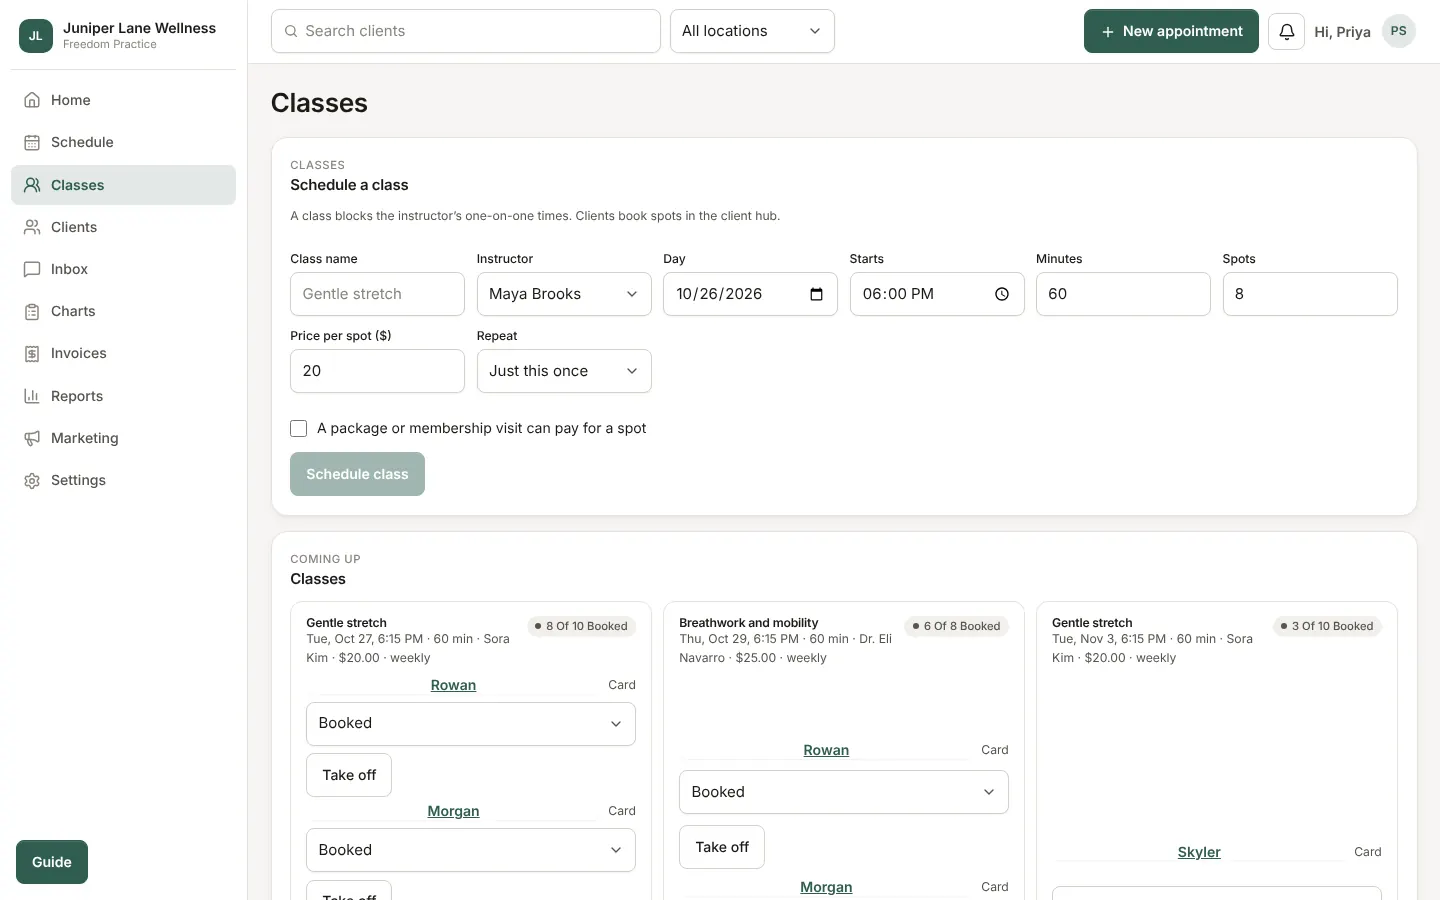Image resolution: width=1440 pixels, height=900 pixels.
Task: Open the Guide button
Action: coord(52,862)
